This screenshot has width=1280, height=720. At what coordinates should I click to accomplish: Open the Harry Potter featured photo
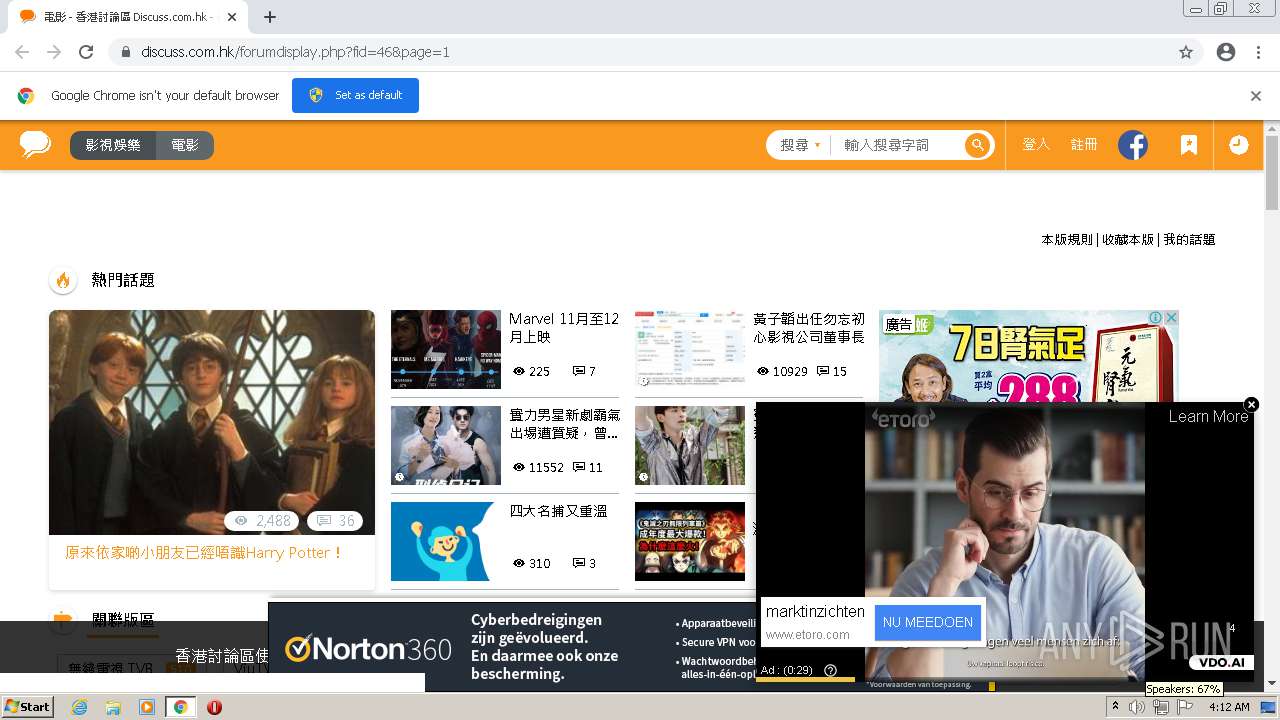pos(212,422)
